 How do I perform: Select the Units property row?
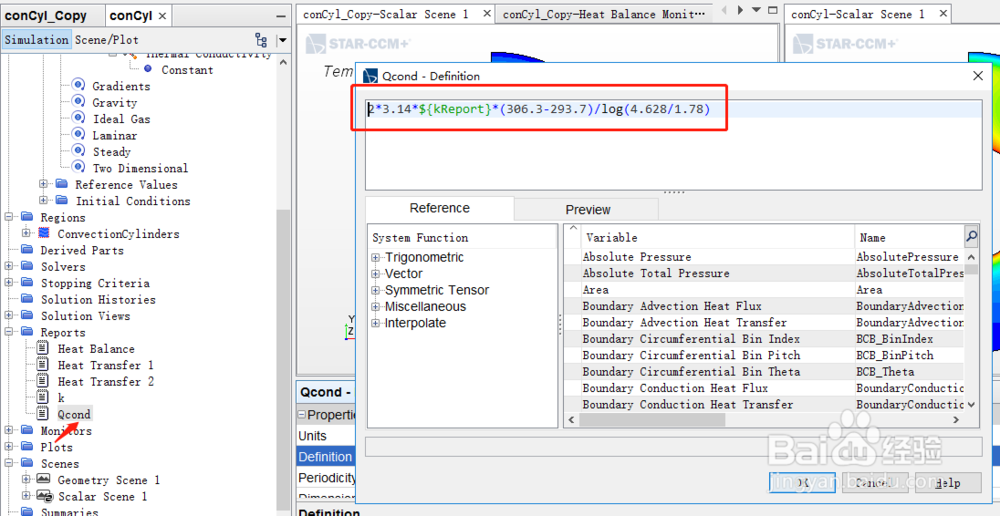(326, 436)
